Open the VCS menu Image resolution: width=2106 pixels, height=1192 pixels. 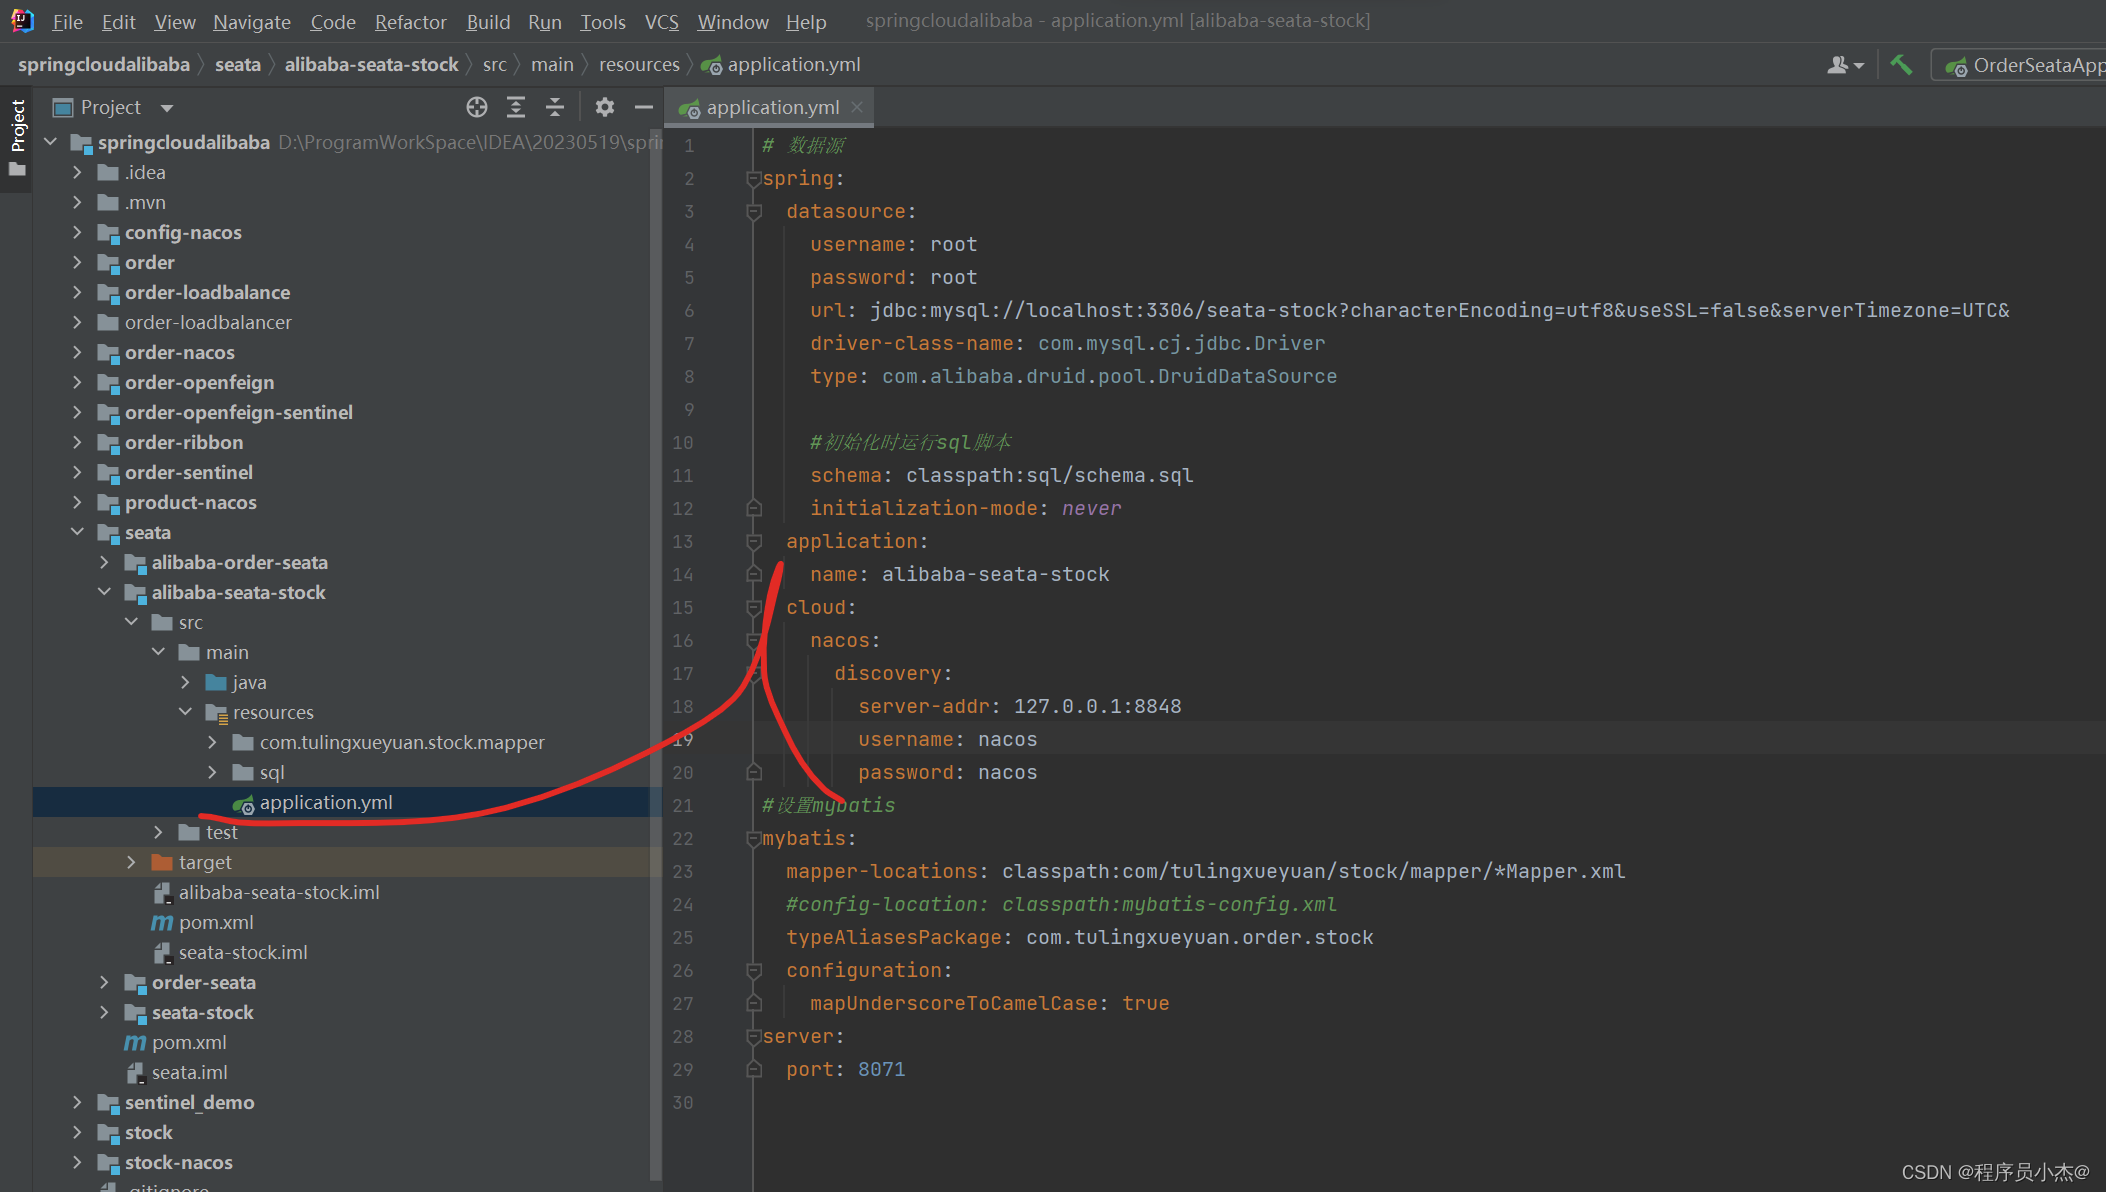pyautogui.click(x=661, y=21)
